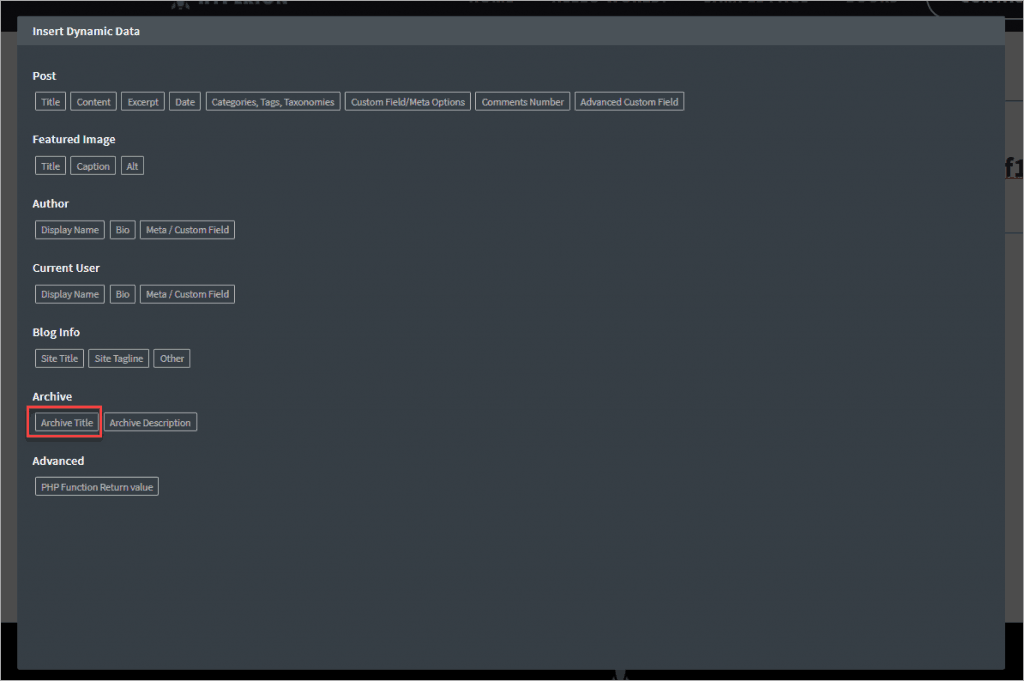This screenshot has width=1024, height=681.
Task: Select Featured Image Caption
Action: 93,166
